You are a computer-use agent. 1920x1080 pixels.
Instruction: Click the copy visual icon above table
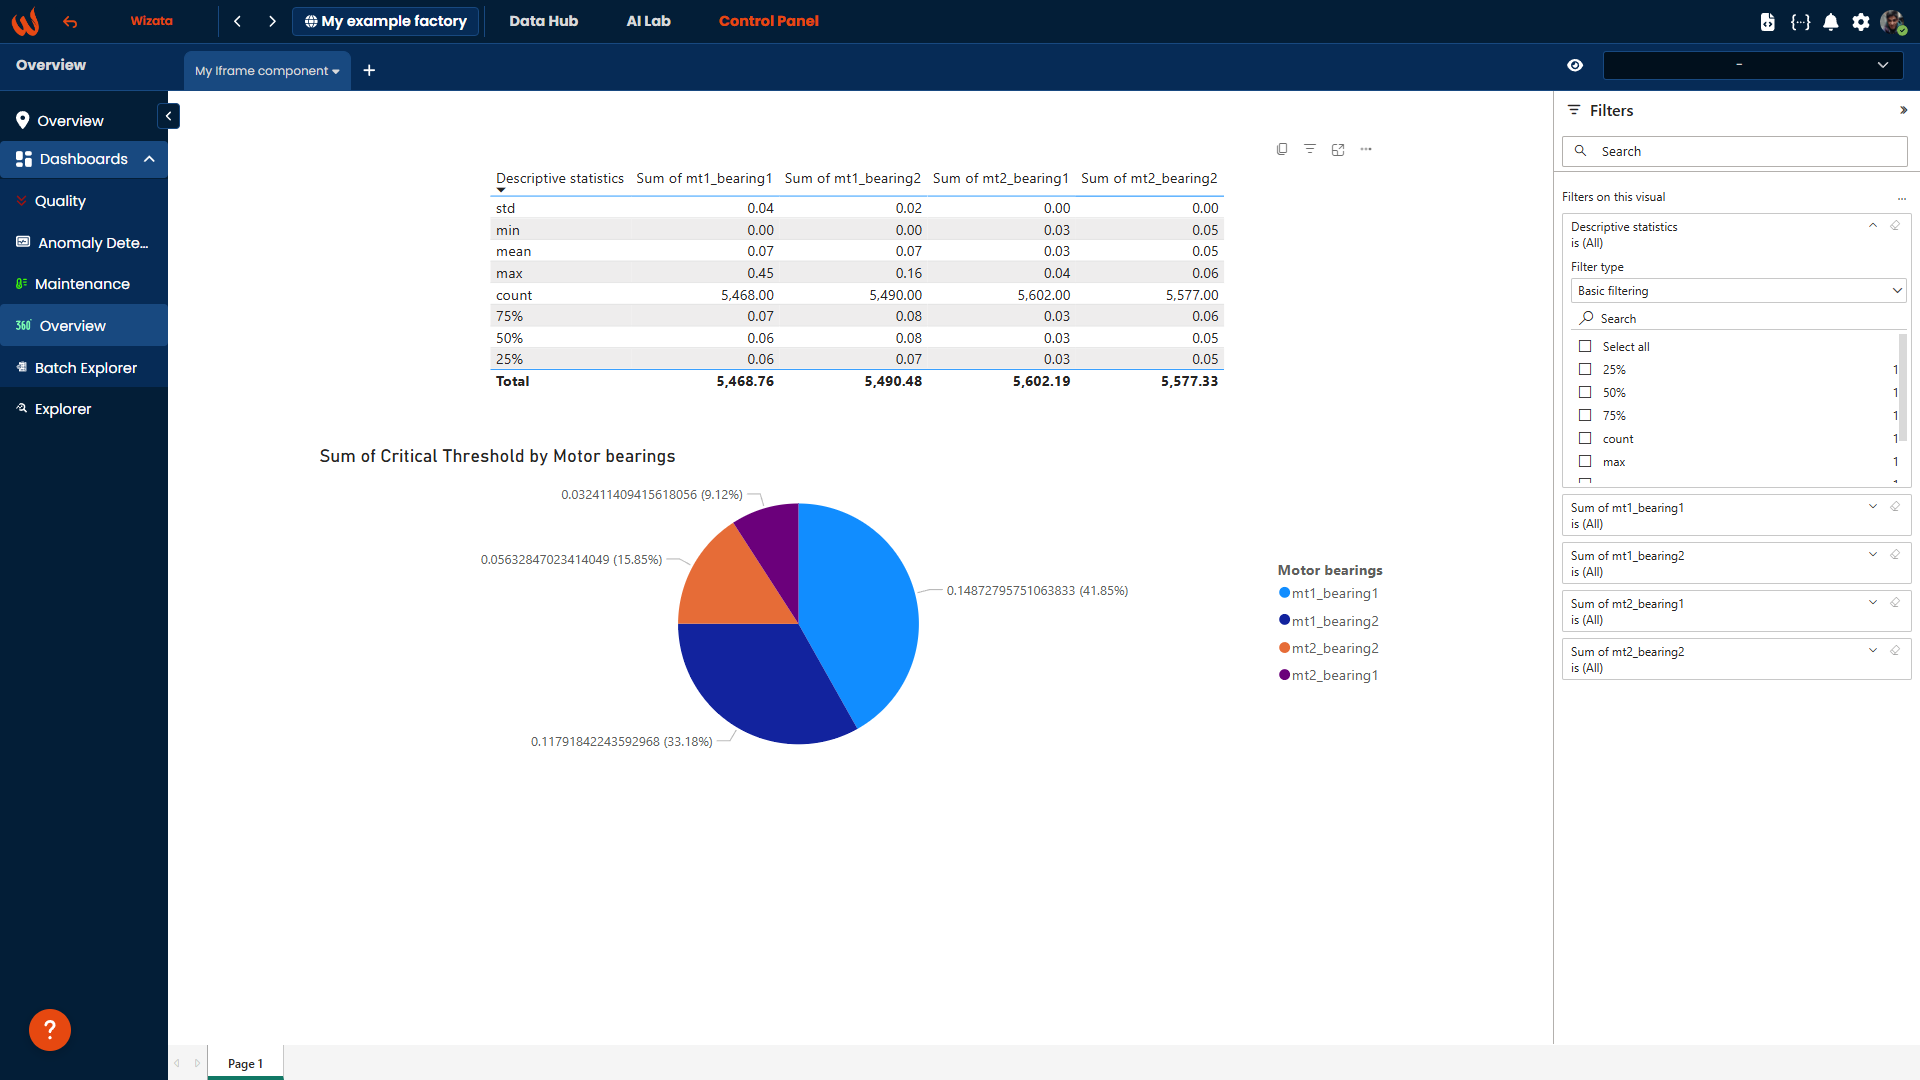1282,150
